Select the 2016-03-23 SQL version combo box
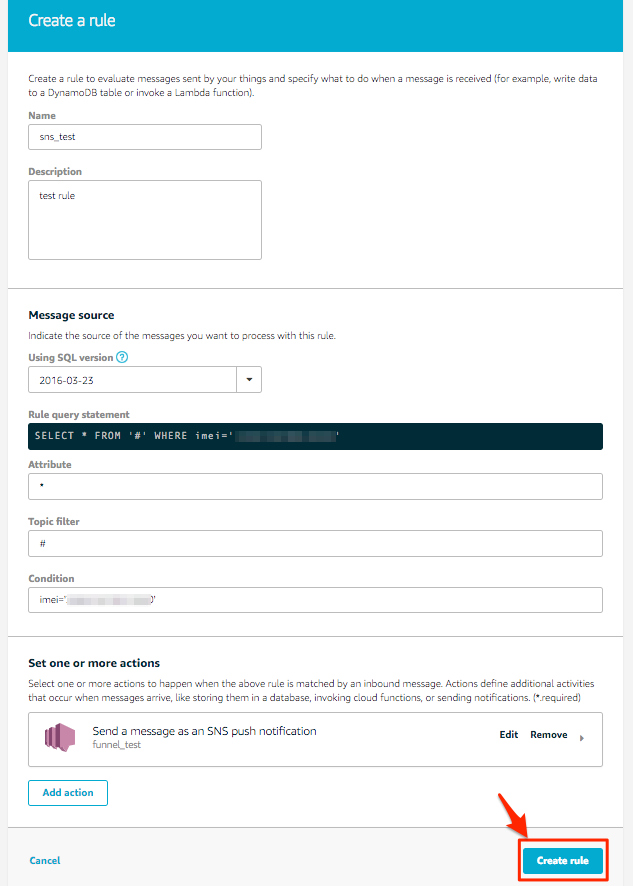Screen dimensions: 633x886 (x=145, y=380)
